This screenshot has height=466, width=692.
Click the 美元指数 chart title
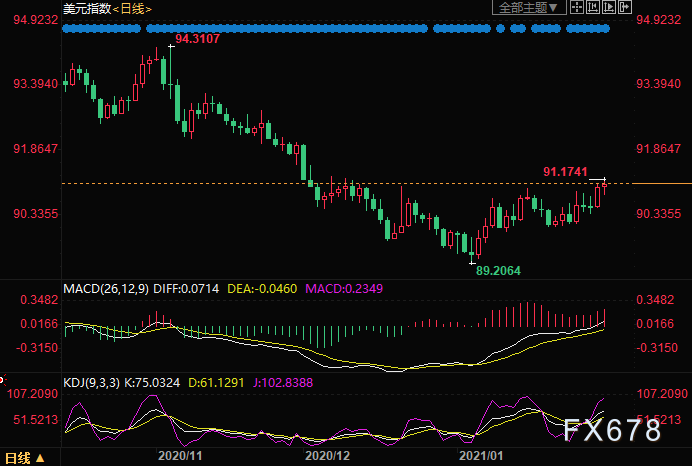87,8
